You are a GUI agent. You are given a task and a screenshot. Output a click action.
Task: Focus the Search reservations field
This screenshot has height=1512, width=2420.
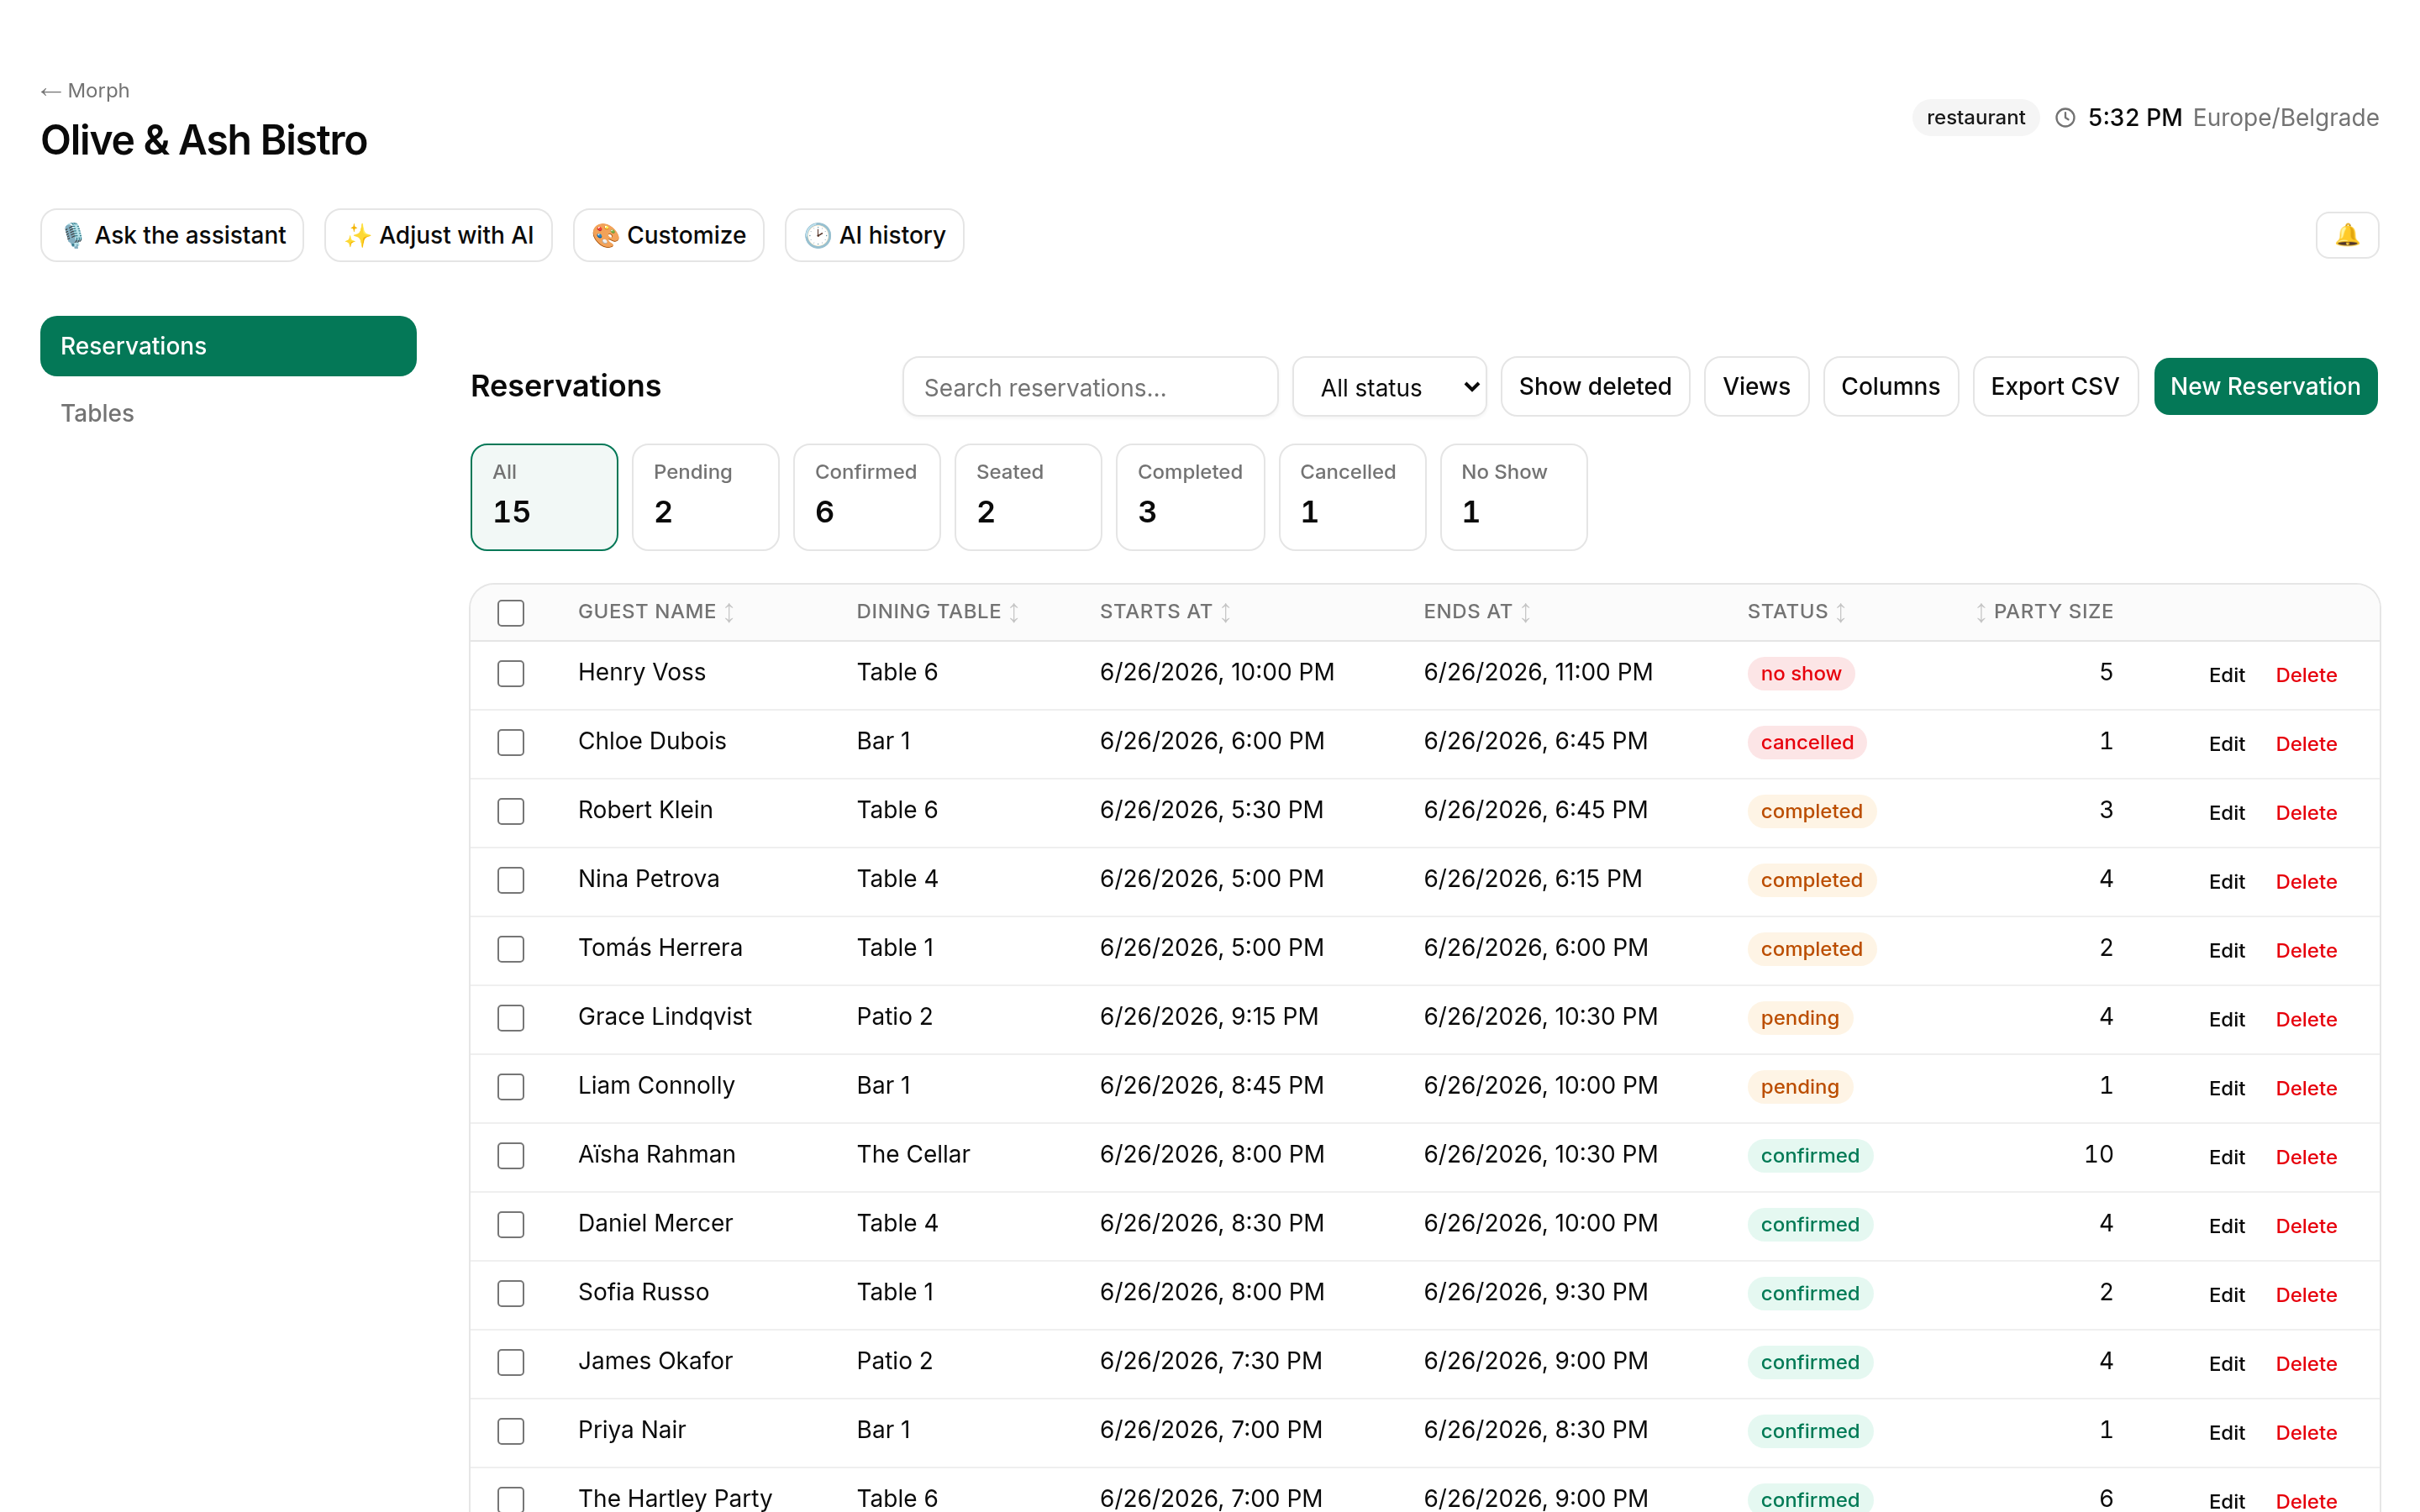click(x=1090, y=387)
